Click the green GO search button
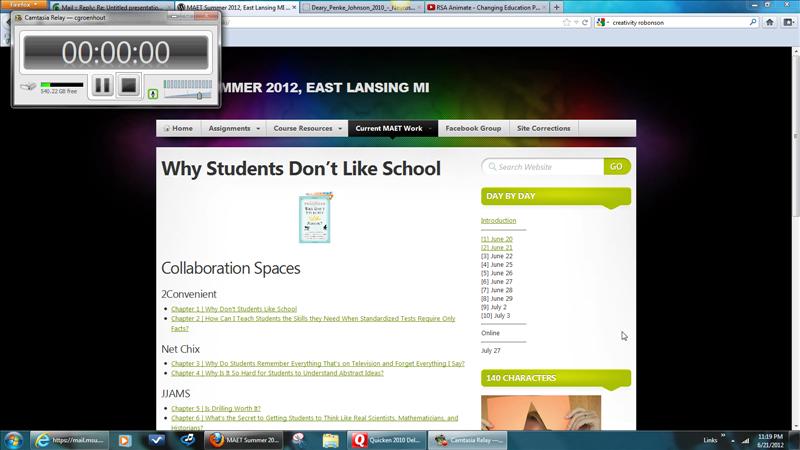Image resolution: width=800 pixels, height=450 pixels. tap(617, 166)
